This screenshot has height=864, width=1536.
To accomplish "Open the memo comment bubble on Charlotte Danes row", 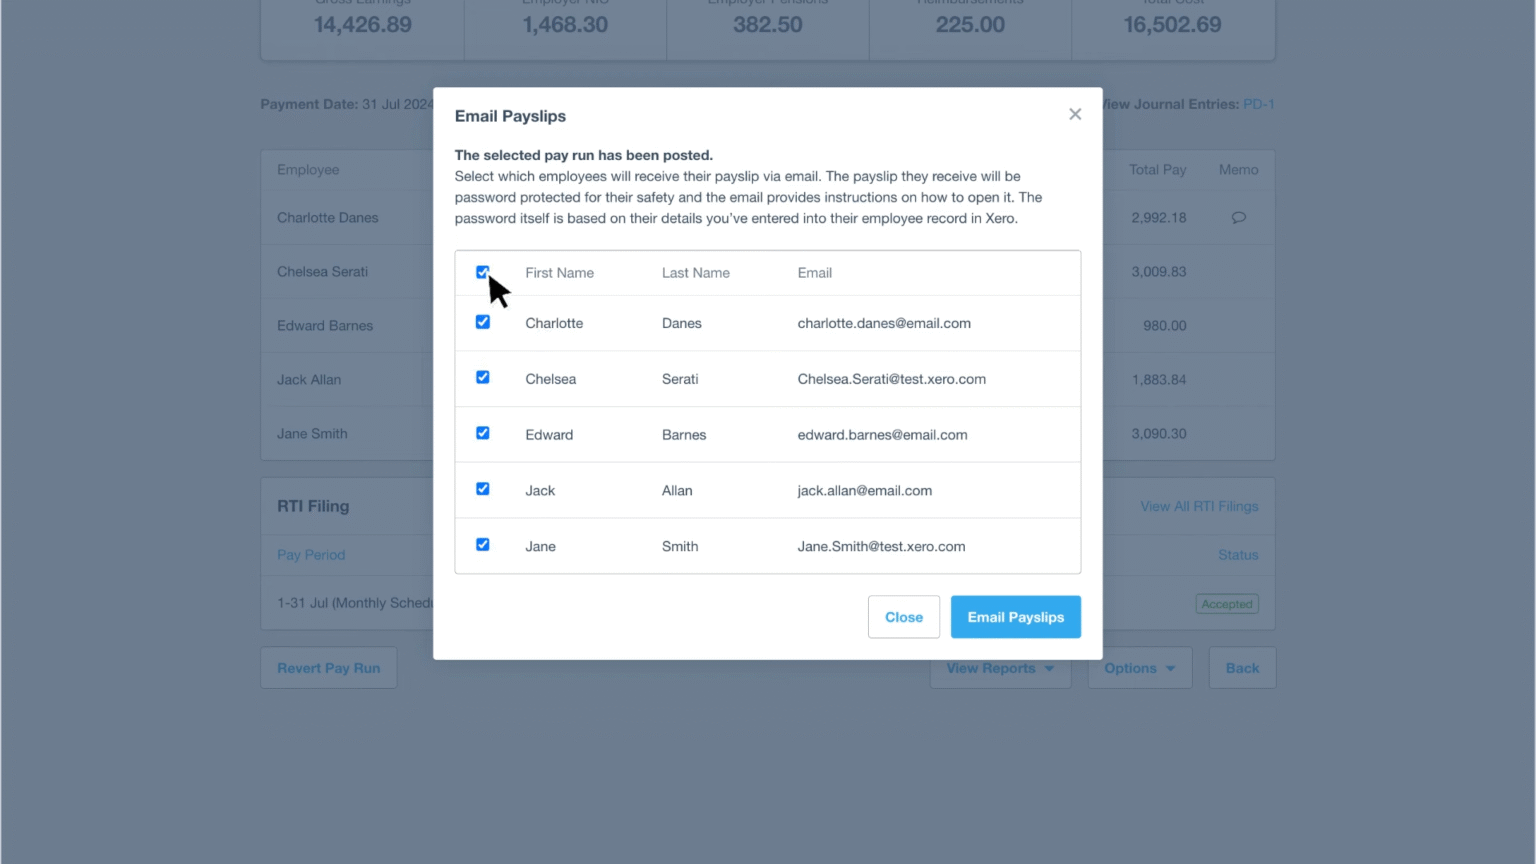I will tap(1239, 217).
